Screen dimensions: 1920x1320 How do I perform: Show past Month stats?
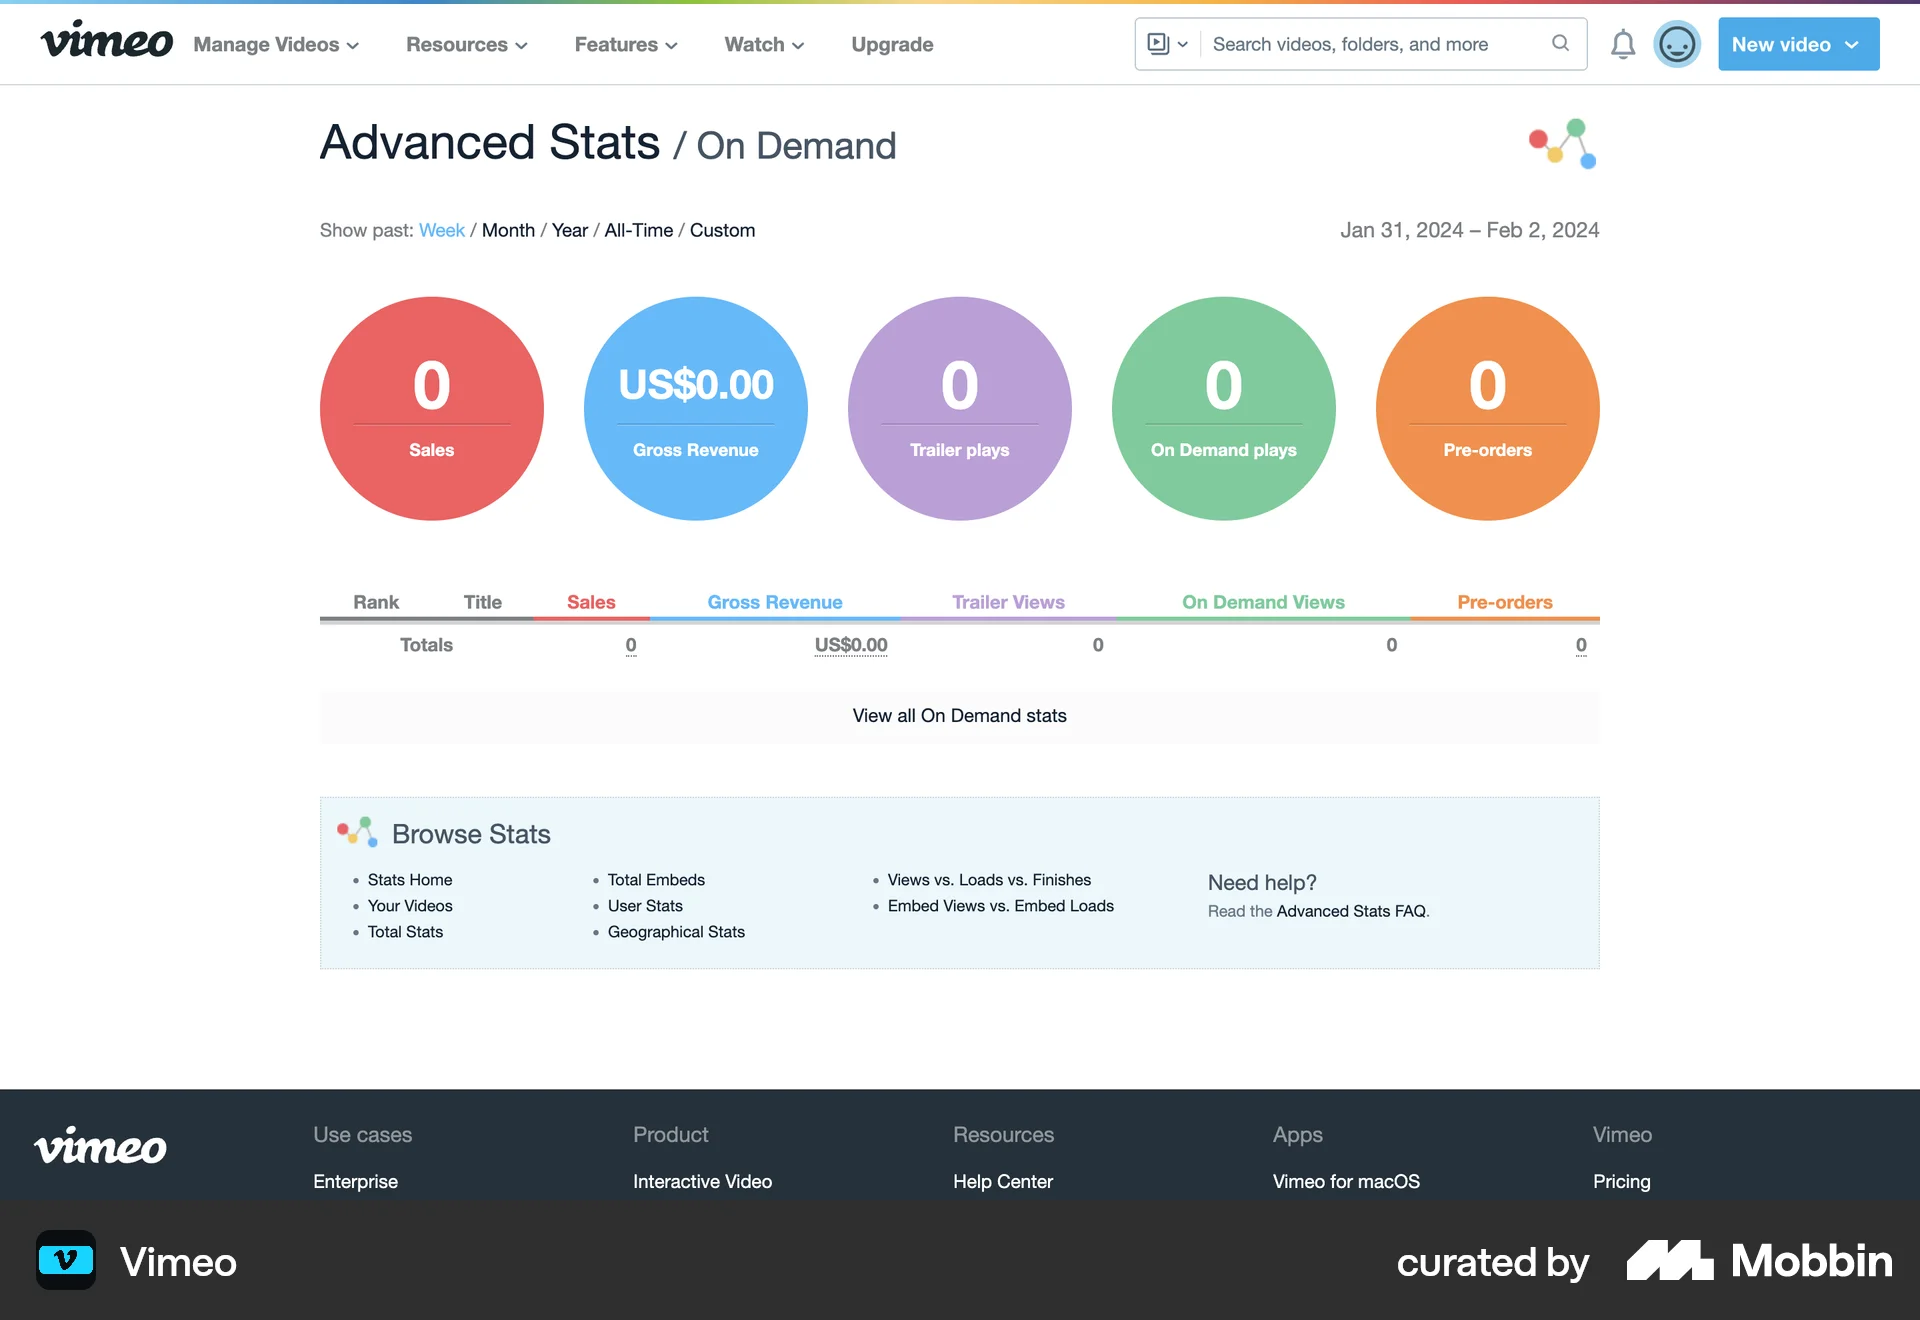(x=508, y=230)
